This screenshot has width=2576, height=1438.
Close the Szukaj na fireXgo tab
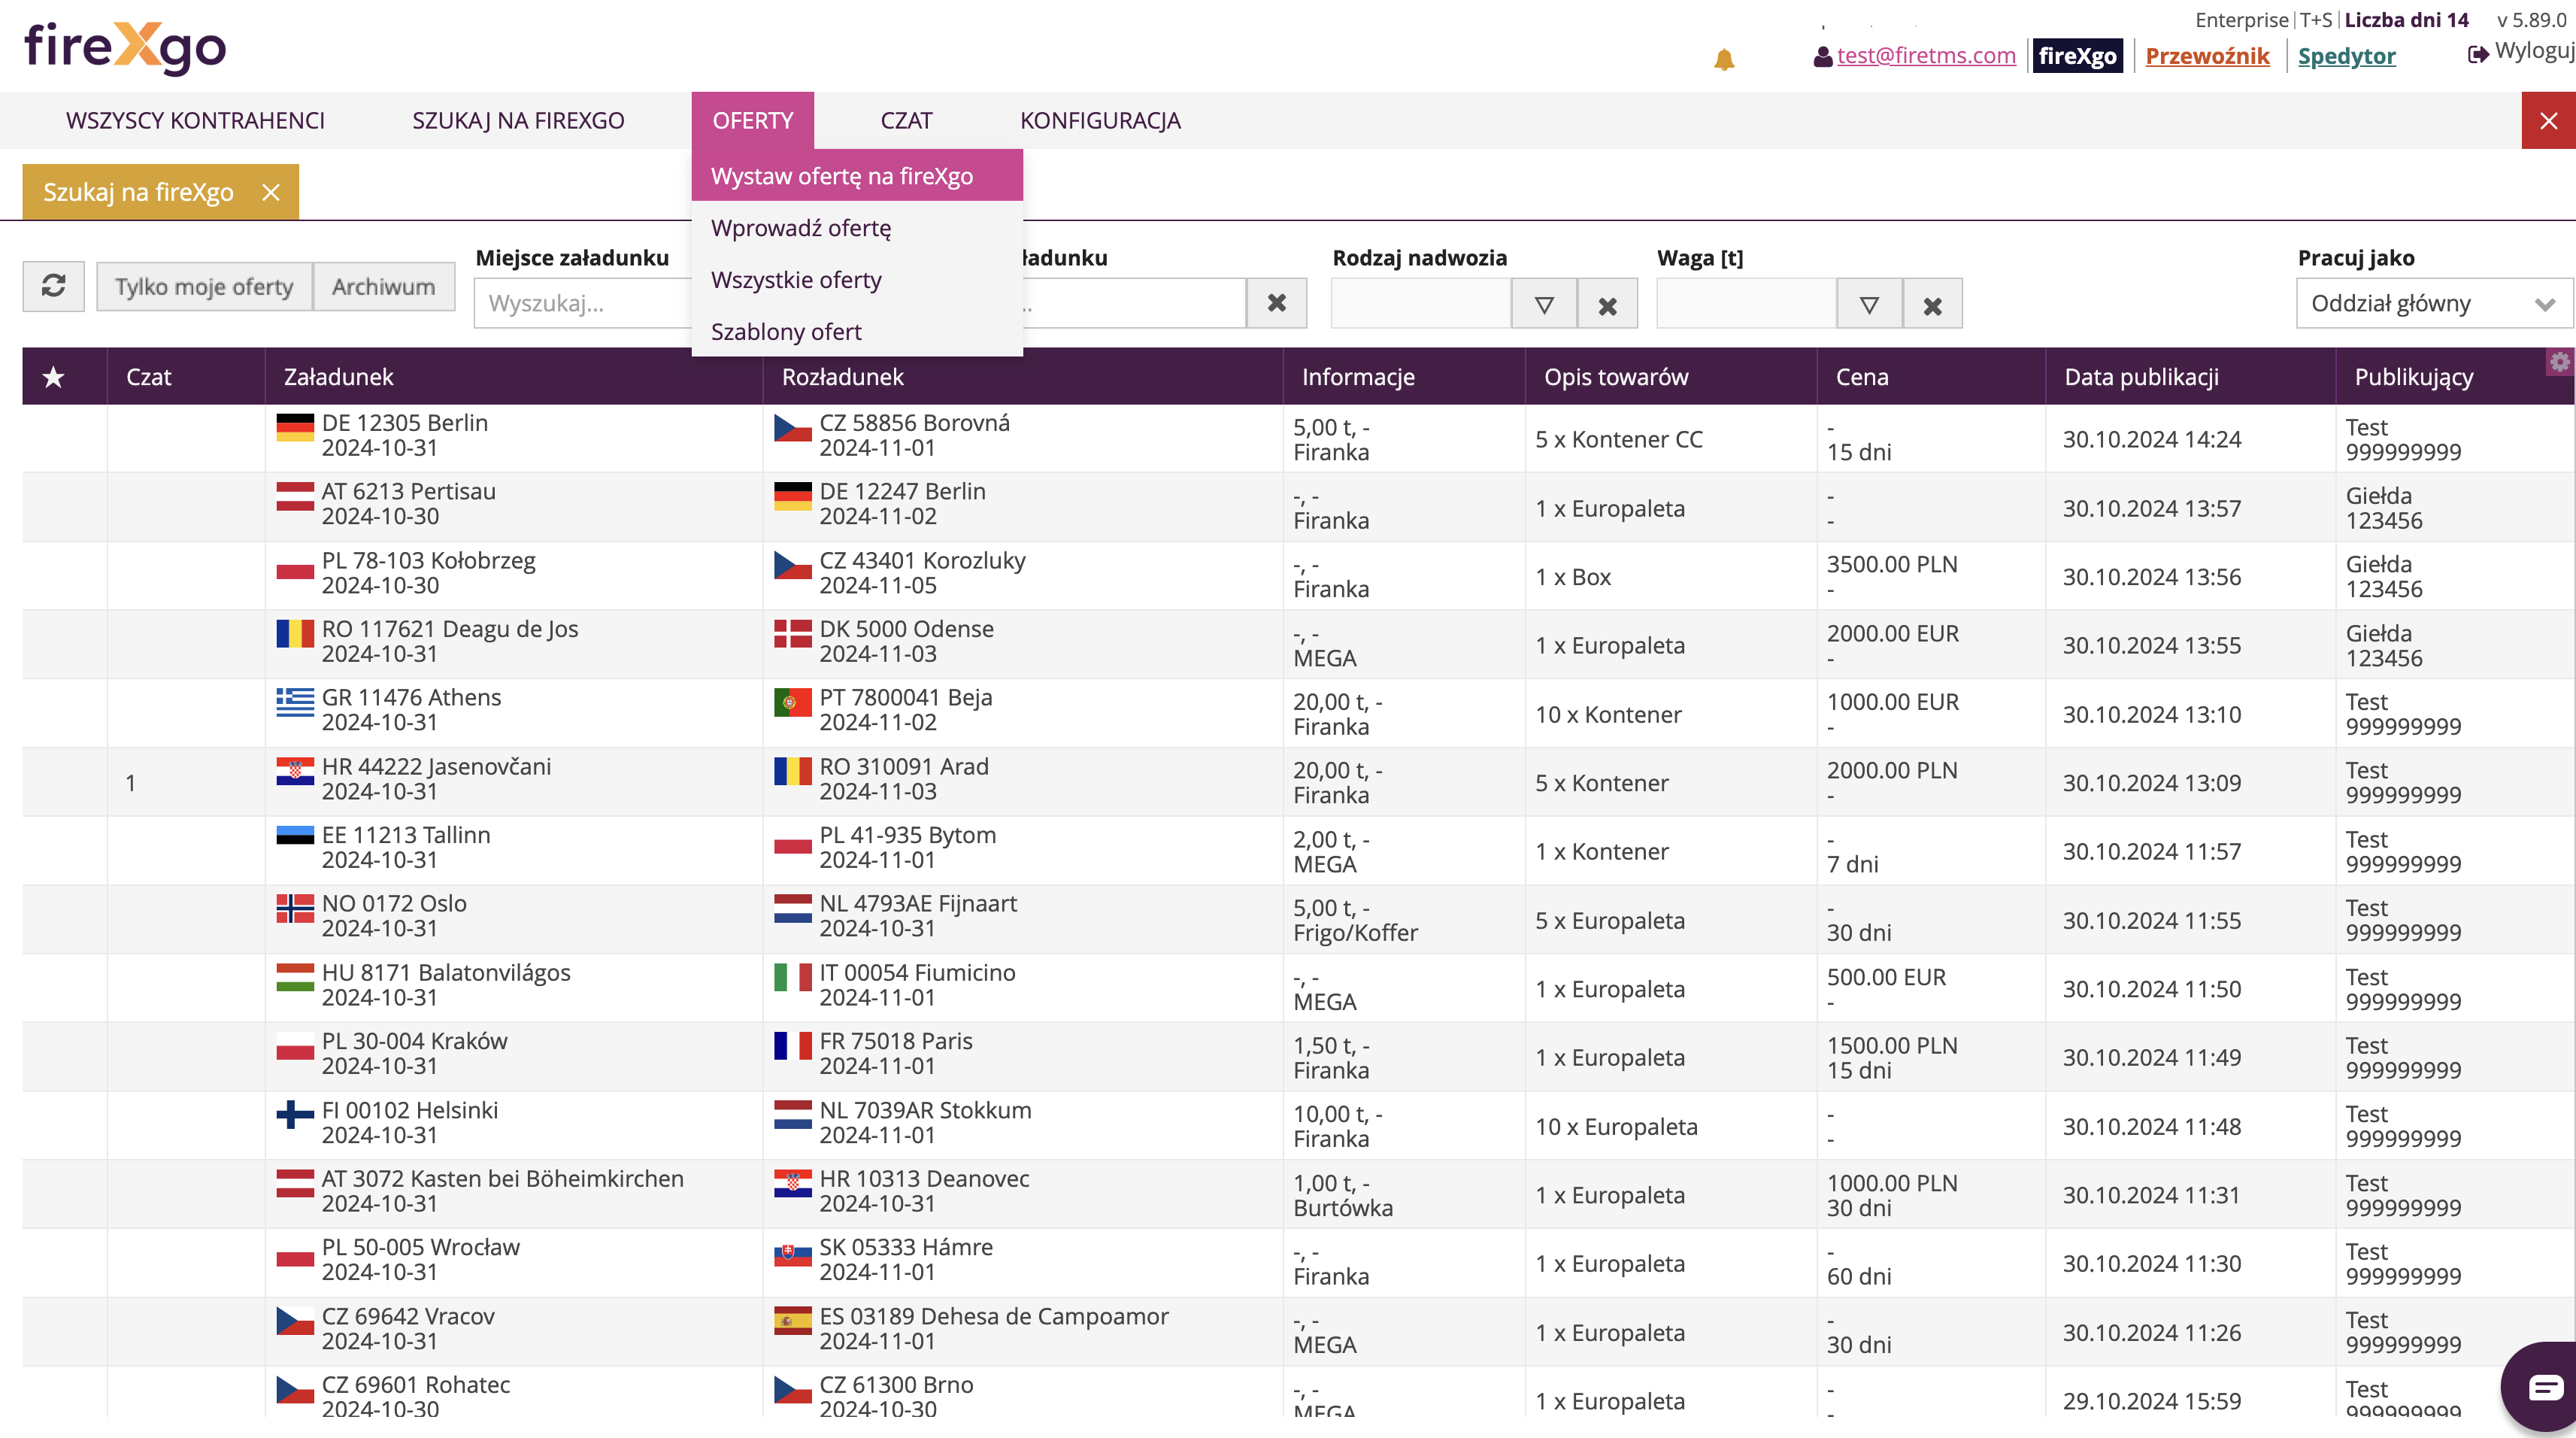click(x=271, y=192)
